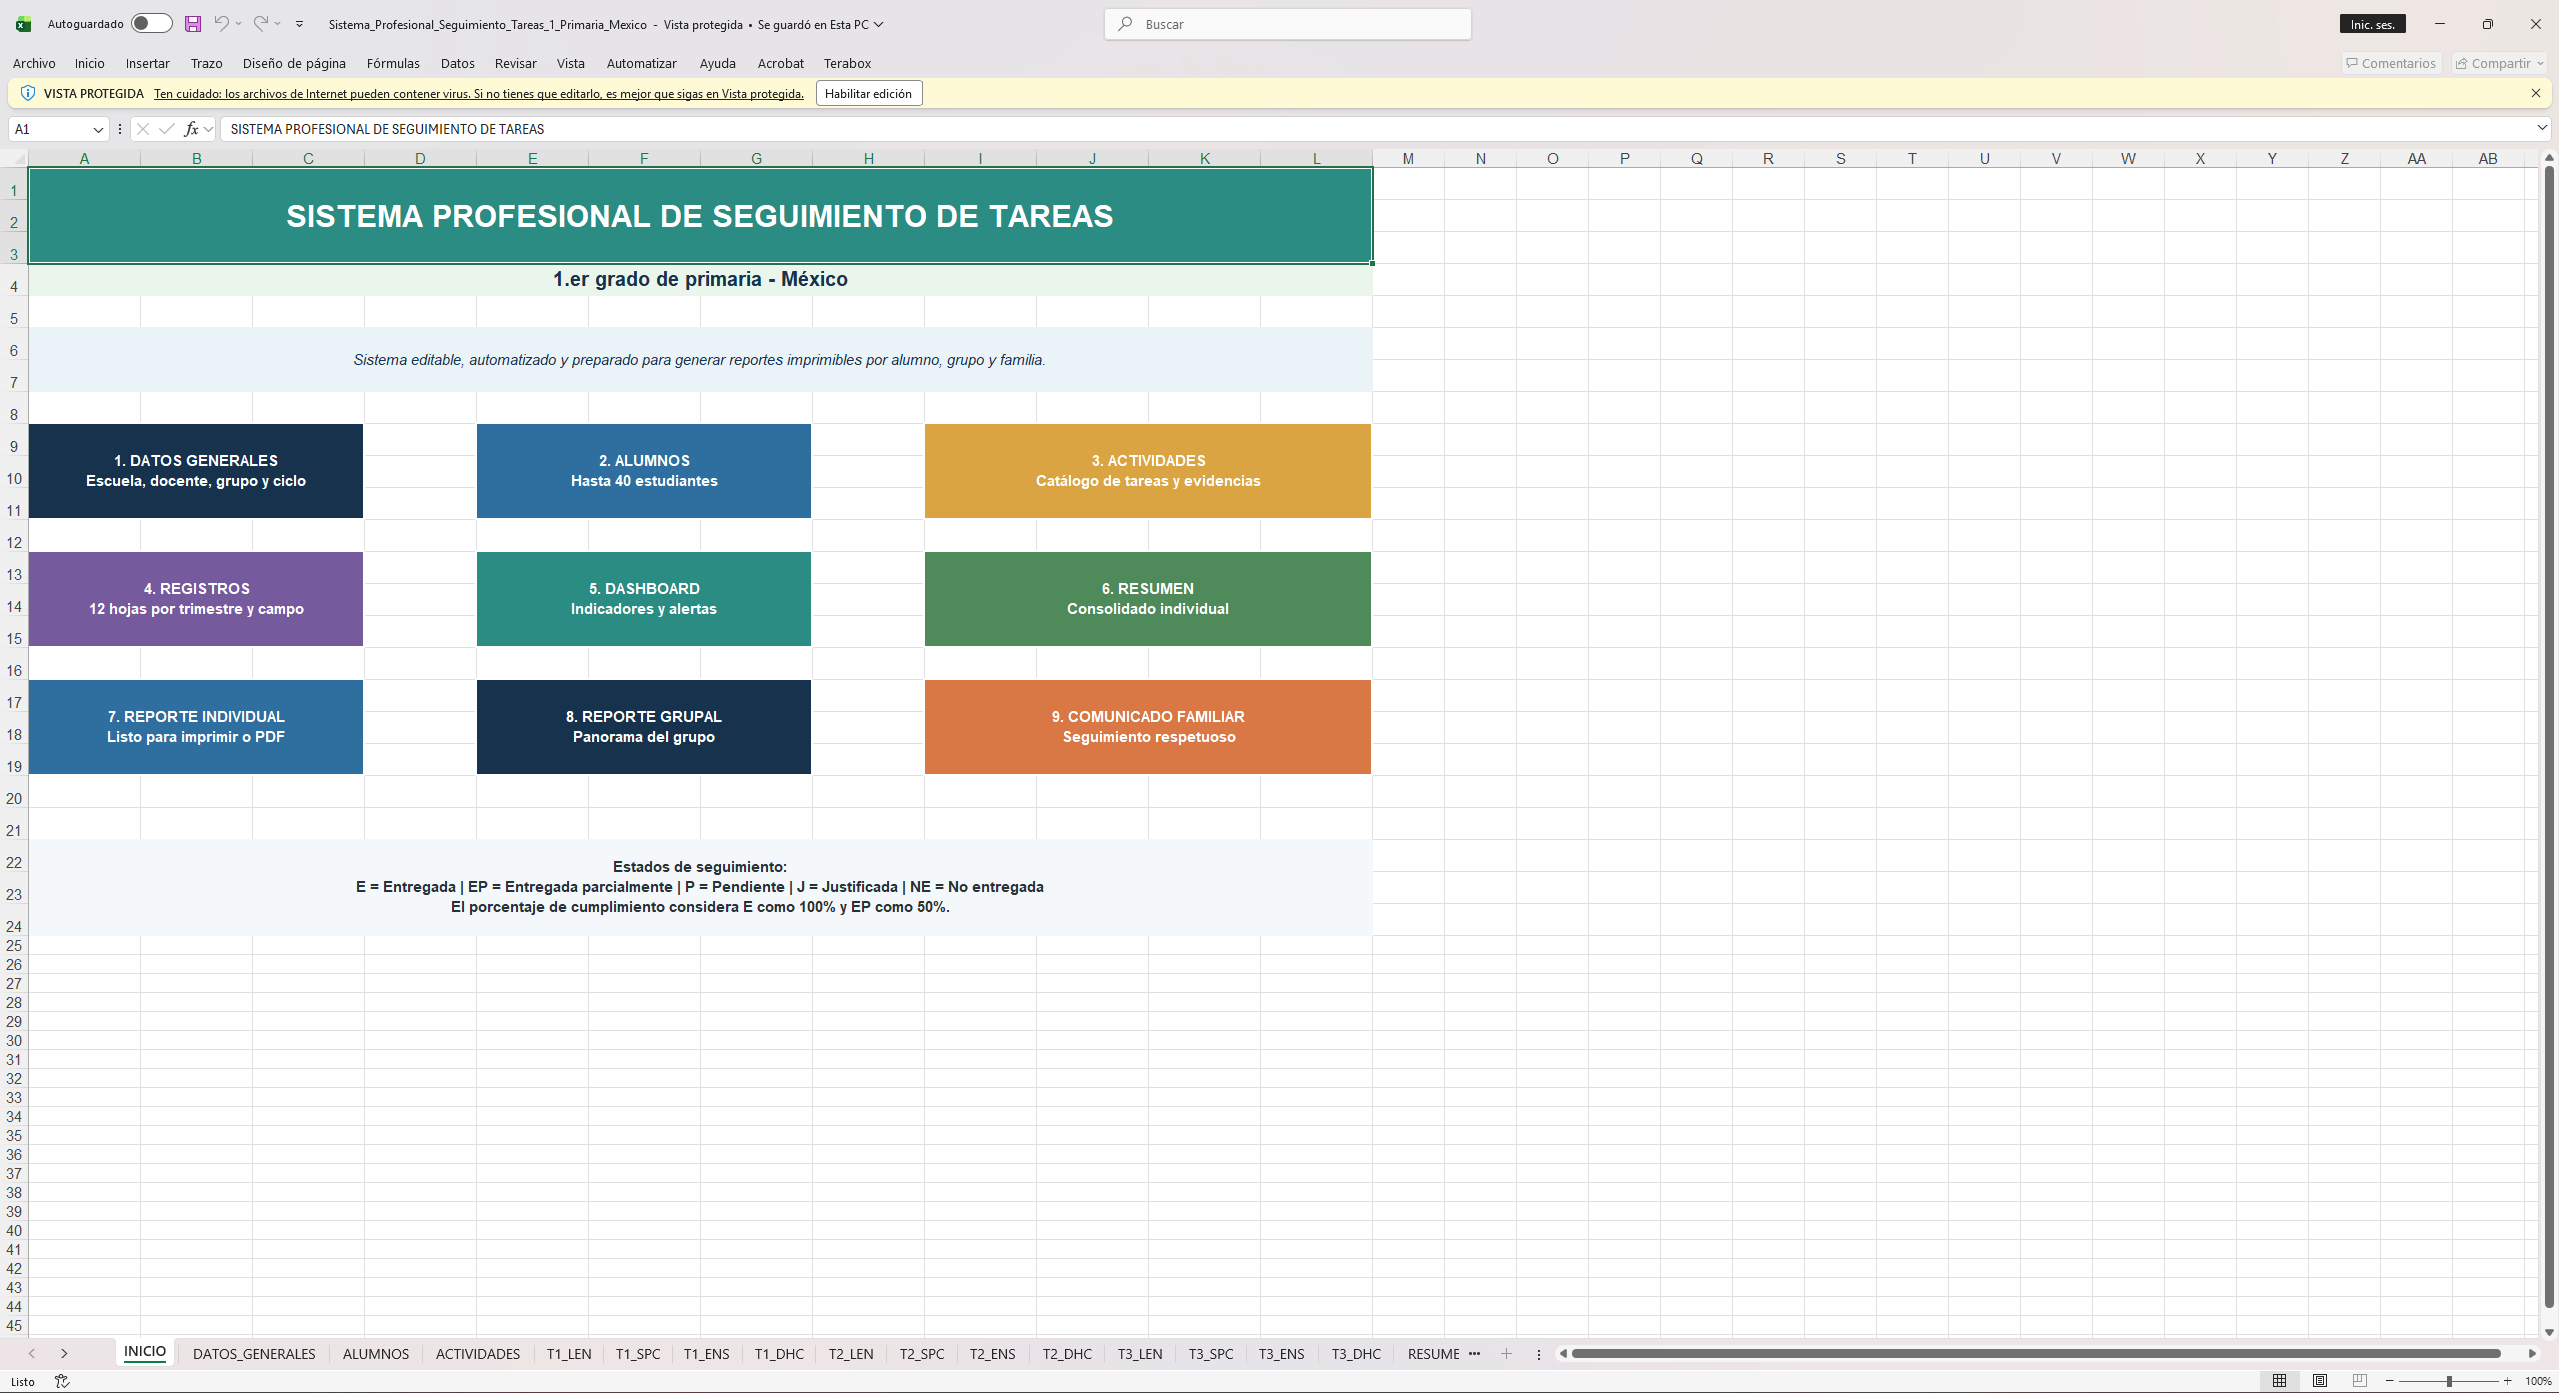Click the accessibility checker status bar icon

tap(62, 1381)
